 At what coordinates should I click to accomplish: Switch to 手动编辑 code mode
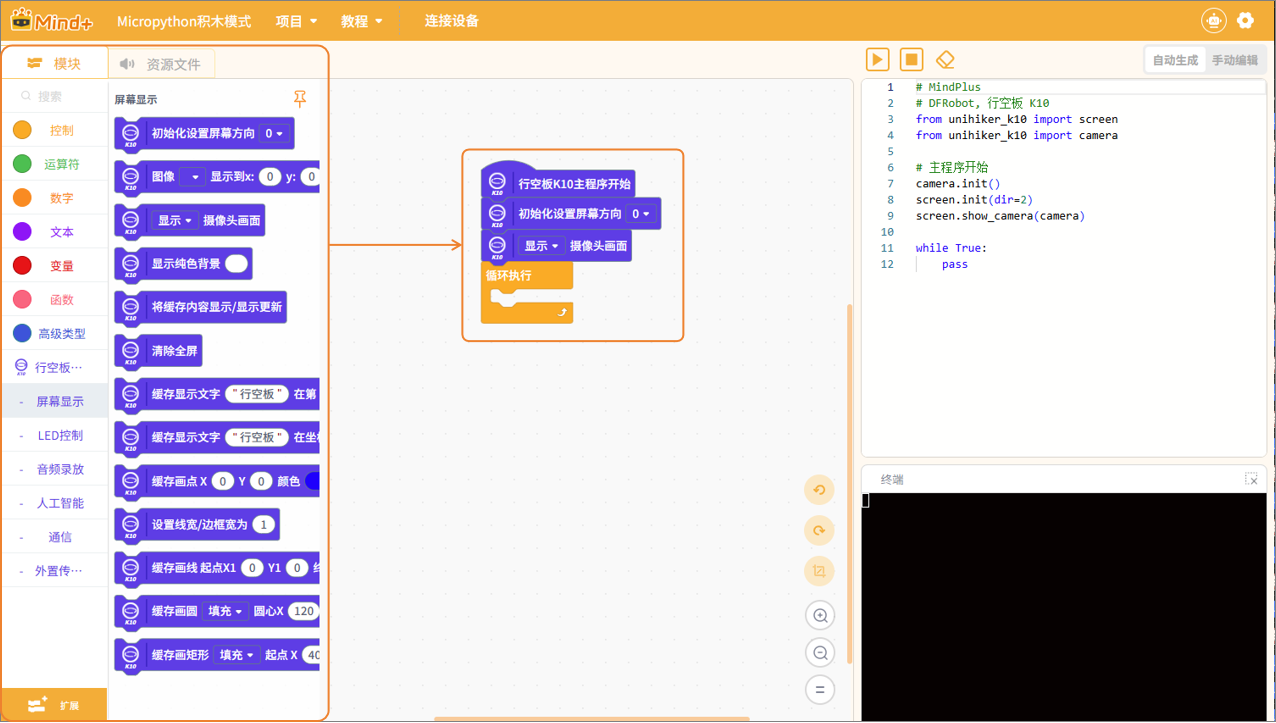click(1235, 60)
